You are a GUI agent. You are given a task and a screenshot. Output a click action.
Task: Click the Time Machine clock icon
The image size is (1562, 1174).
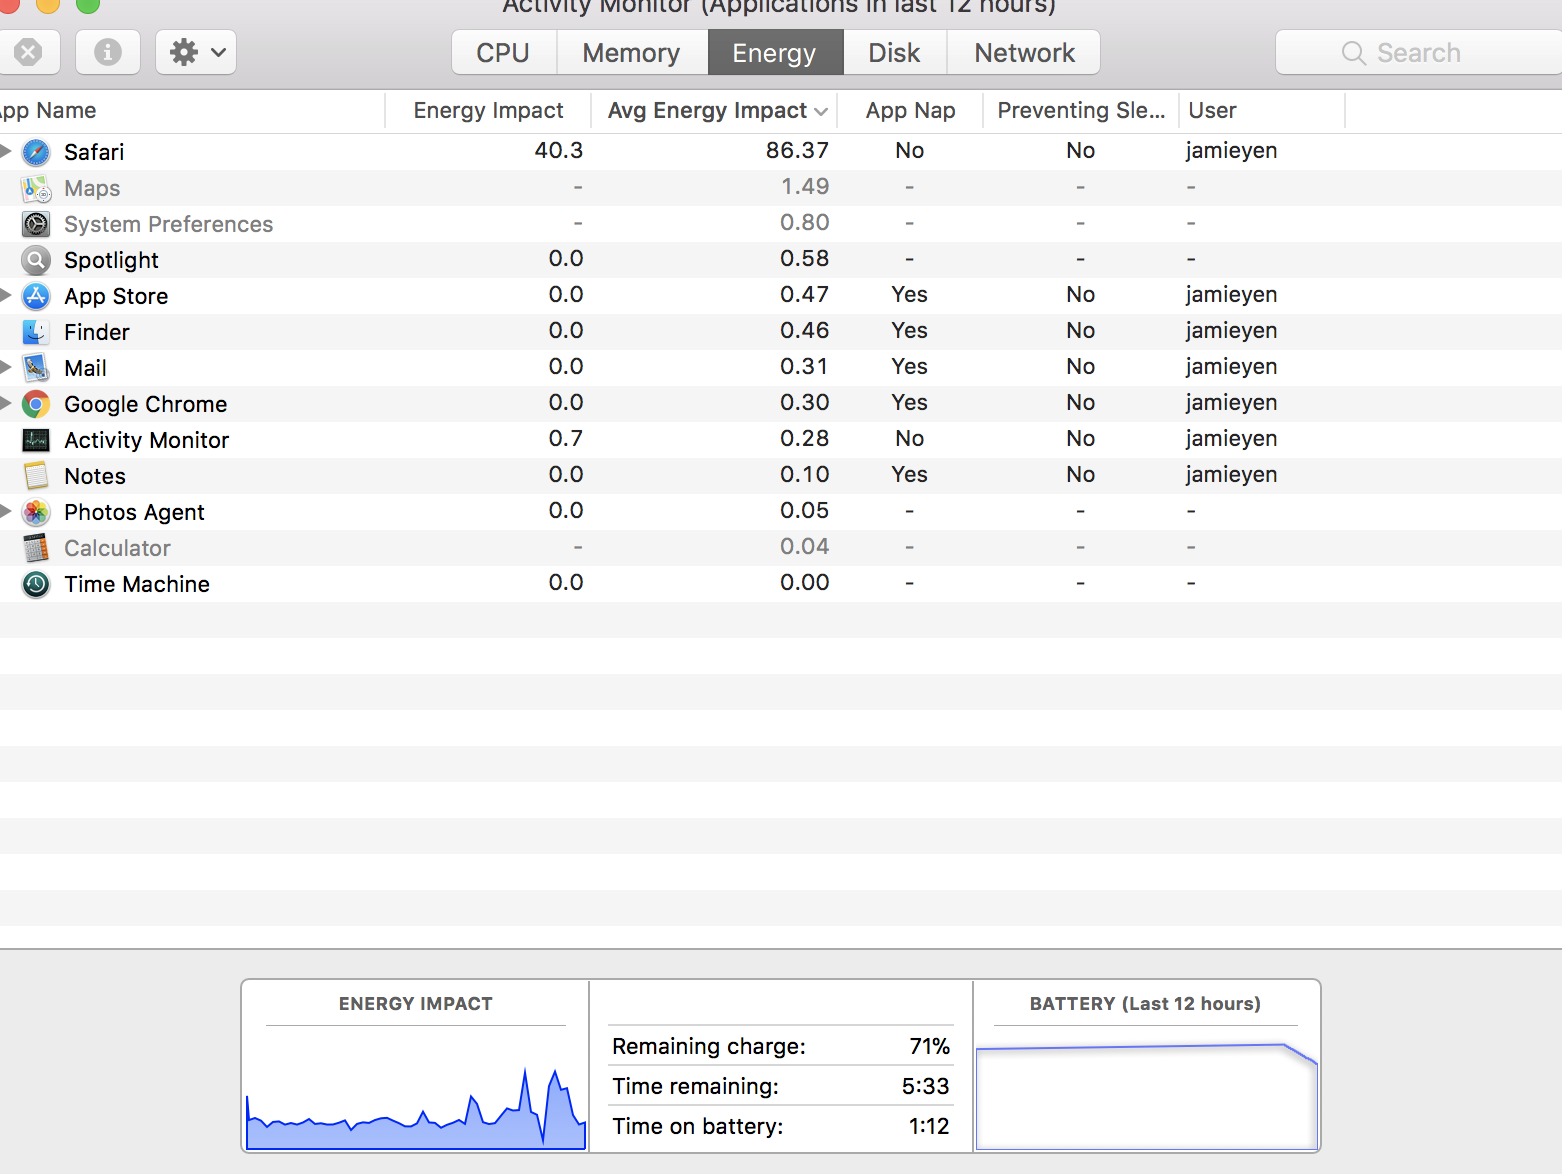click(x=36, y=584)
